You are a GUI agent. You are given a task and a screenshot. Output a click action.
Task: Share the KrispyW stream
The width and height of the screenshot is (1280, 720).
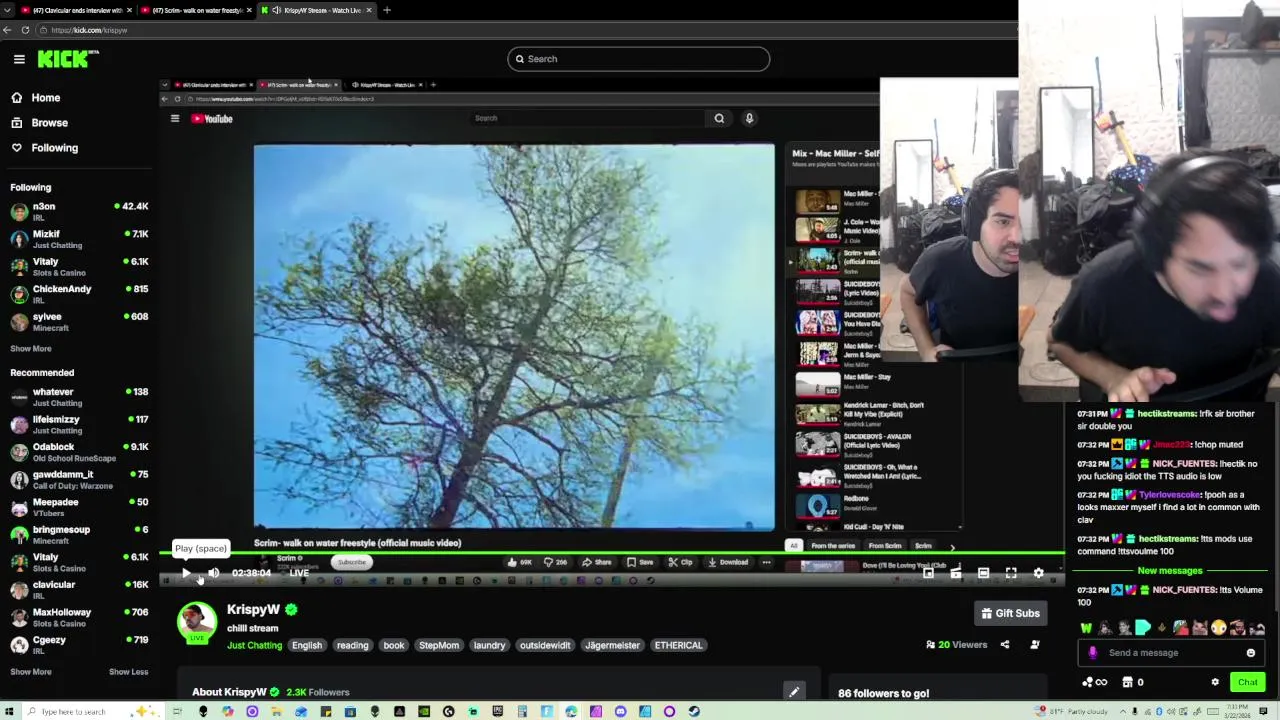tap(1005, 645)
